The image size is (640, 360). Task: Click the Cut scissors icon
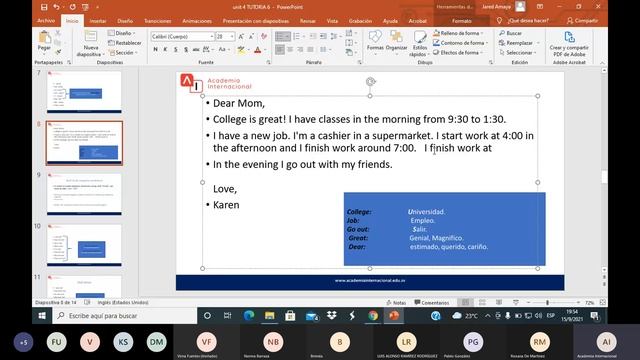[58, 33]
